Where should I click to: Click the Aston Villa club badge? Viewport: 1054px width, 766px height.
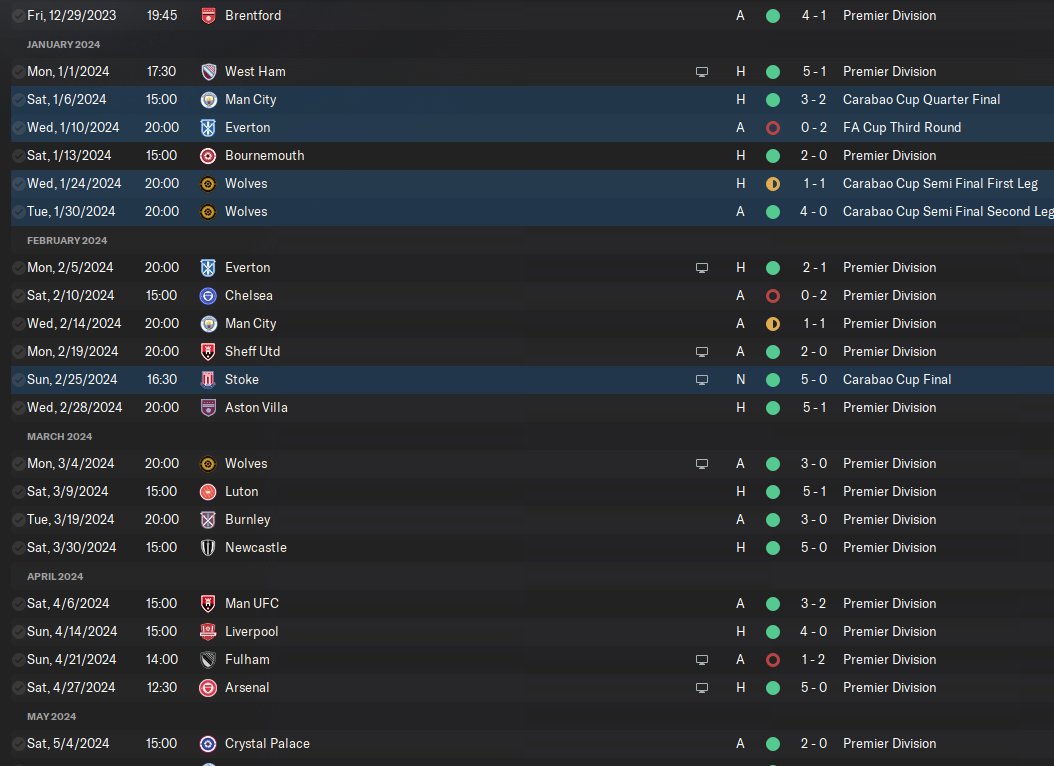click(x=208, y=408)
